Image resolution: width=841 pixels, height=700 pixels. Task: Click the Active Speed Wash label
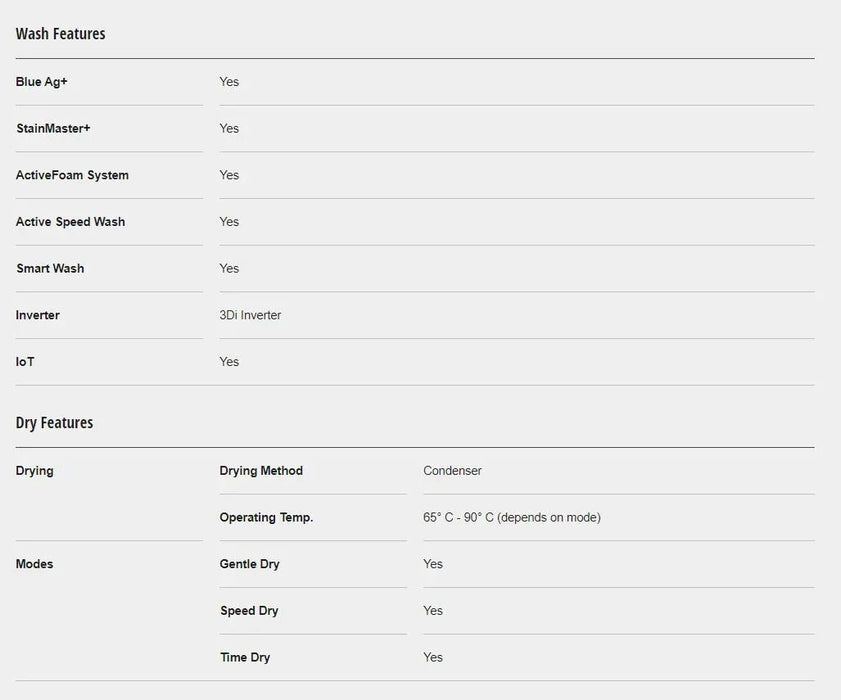coord(70,222)
